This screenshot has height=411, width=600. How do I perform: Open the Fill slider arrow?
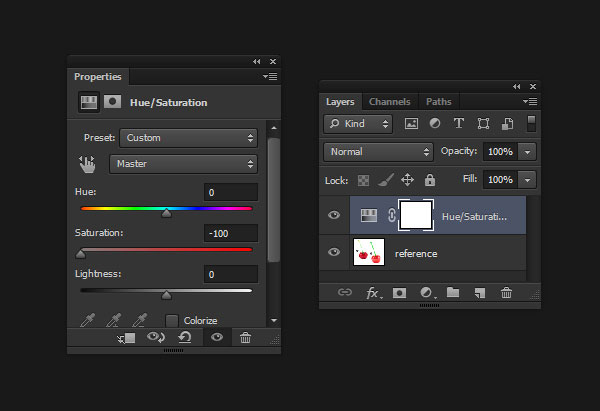[527, 180]
